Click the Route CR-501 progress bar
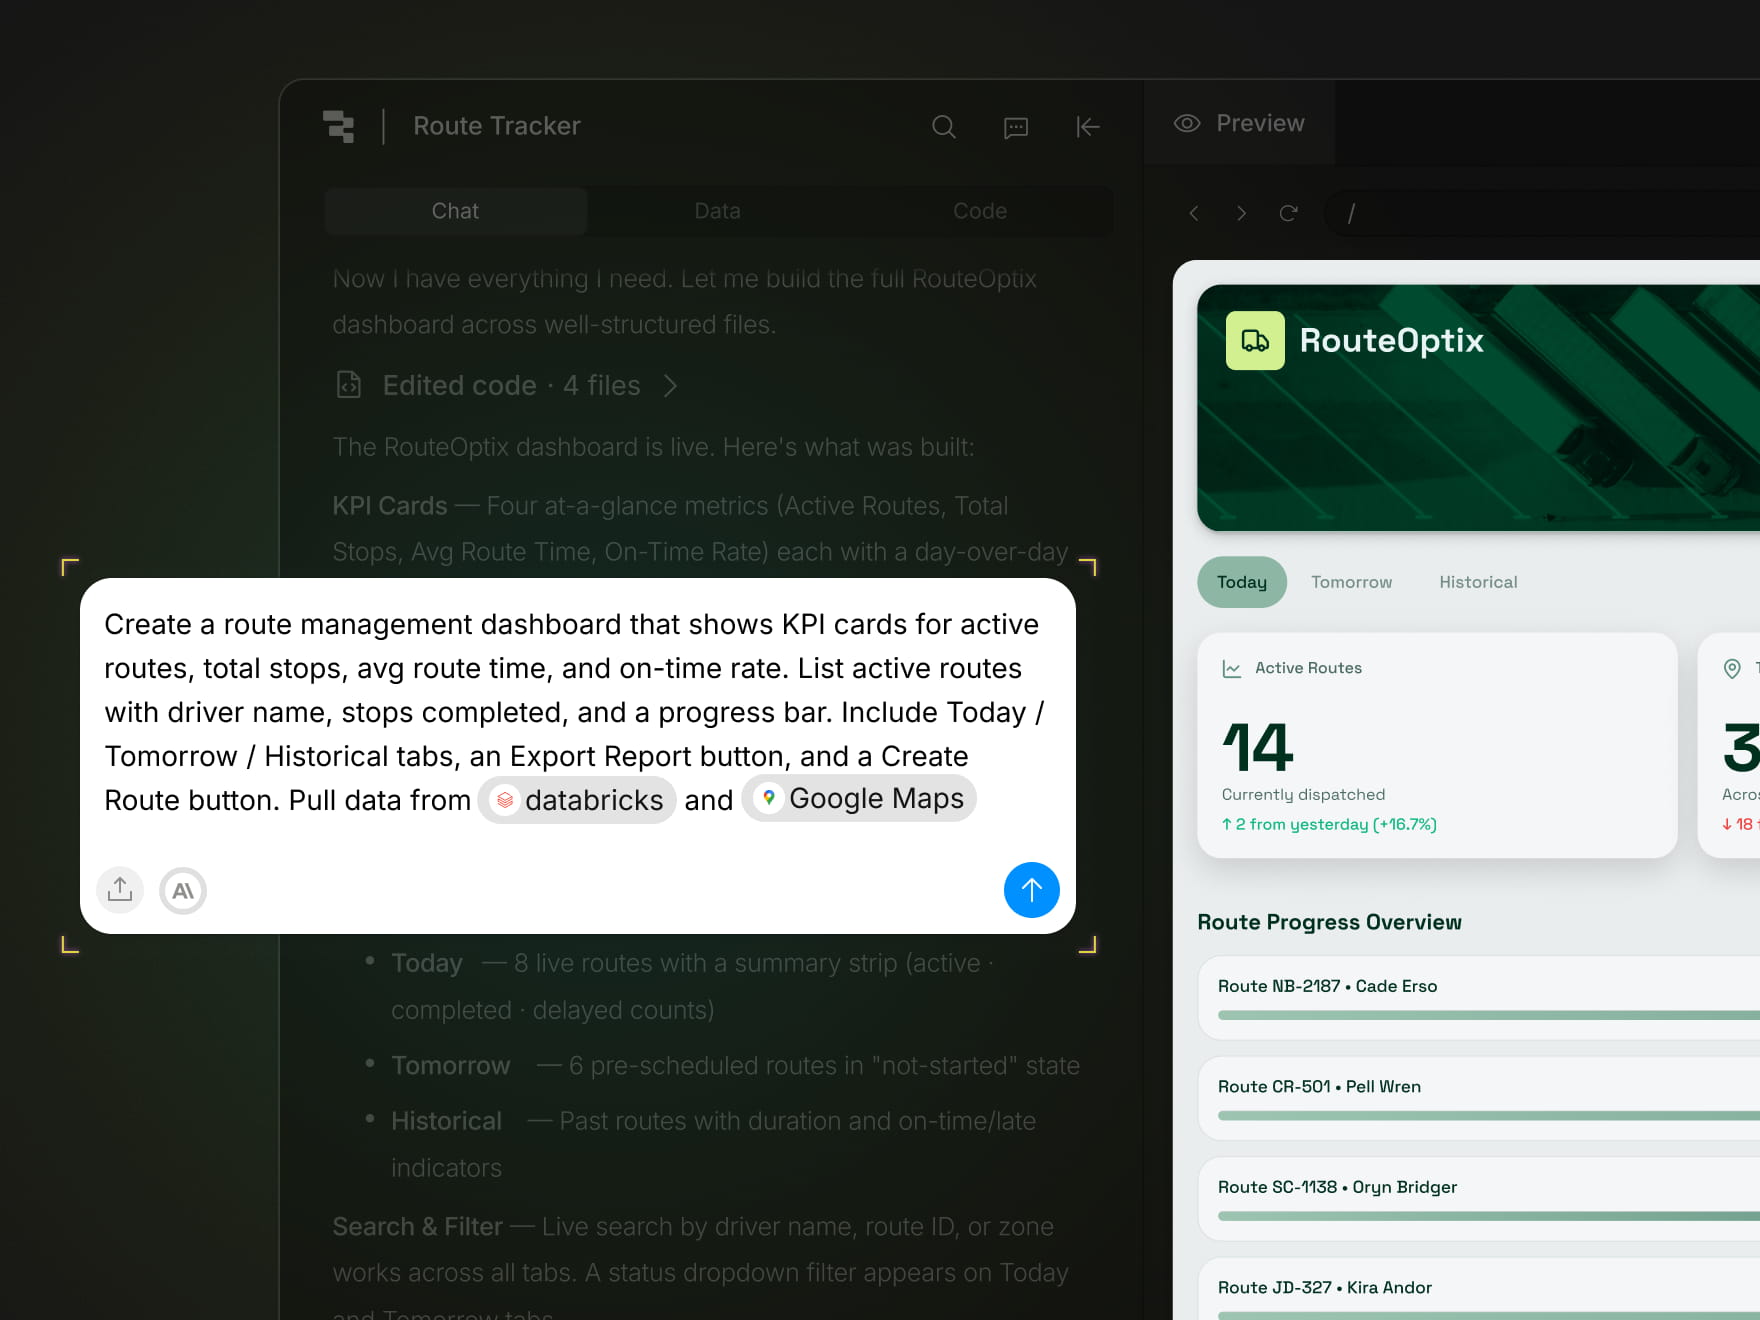Screen dimensions: 1760x1320 1489,1115
